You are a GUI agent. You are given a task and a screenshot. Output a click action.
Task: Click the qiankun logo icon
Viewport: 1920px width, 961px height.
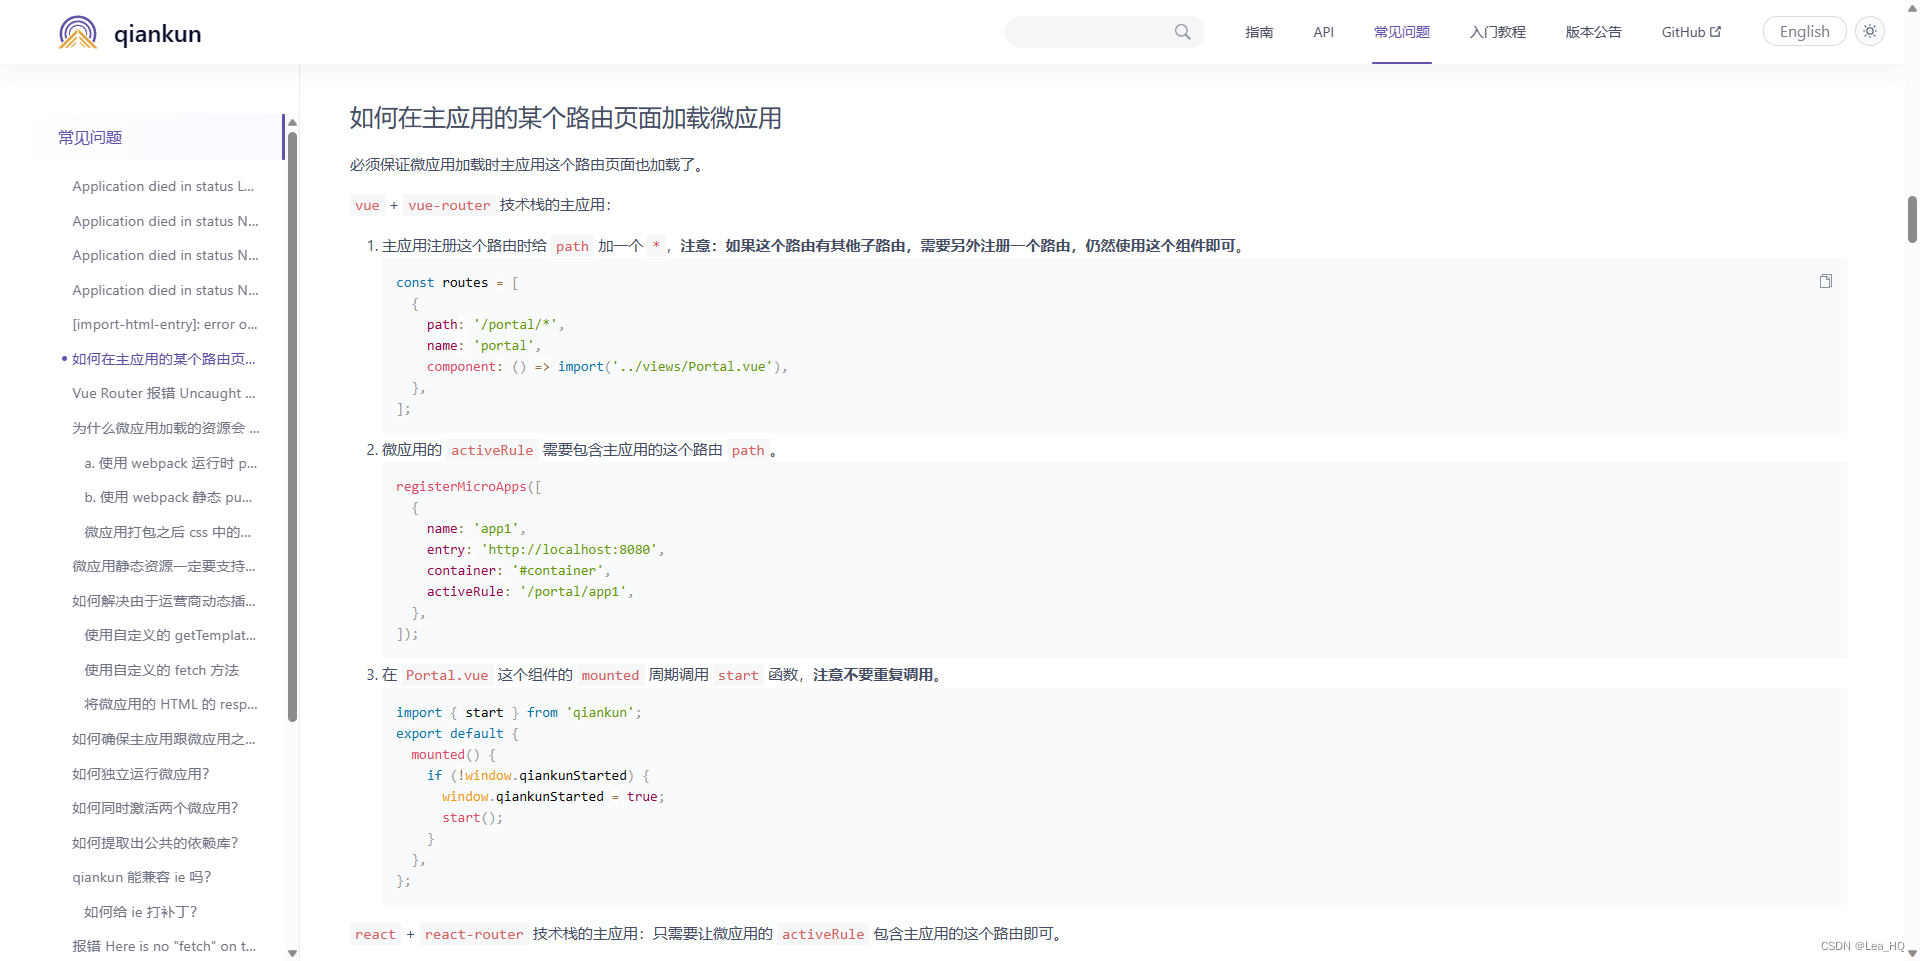78,32
